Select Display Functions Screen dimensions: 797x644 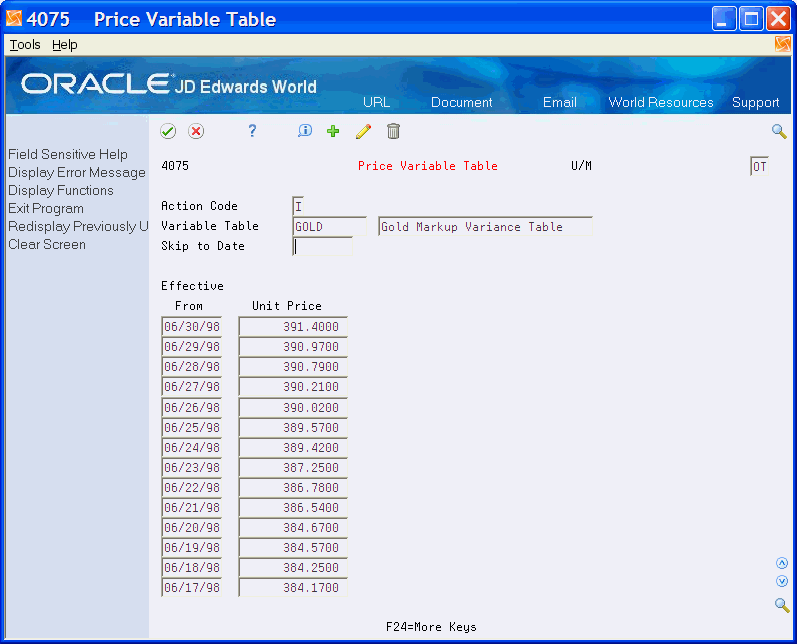[60, 190]
